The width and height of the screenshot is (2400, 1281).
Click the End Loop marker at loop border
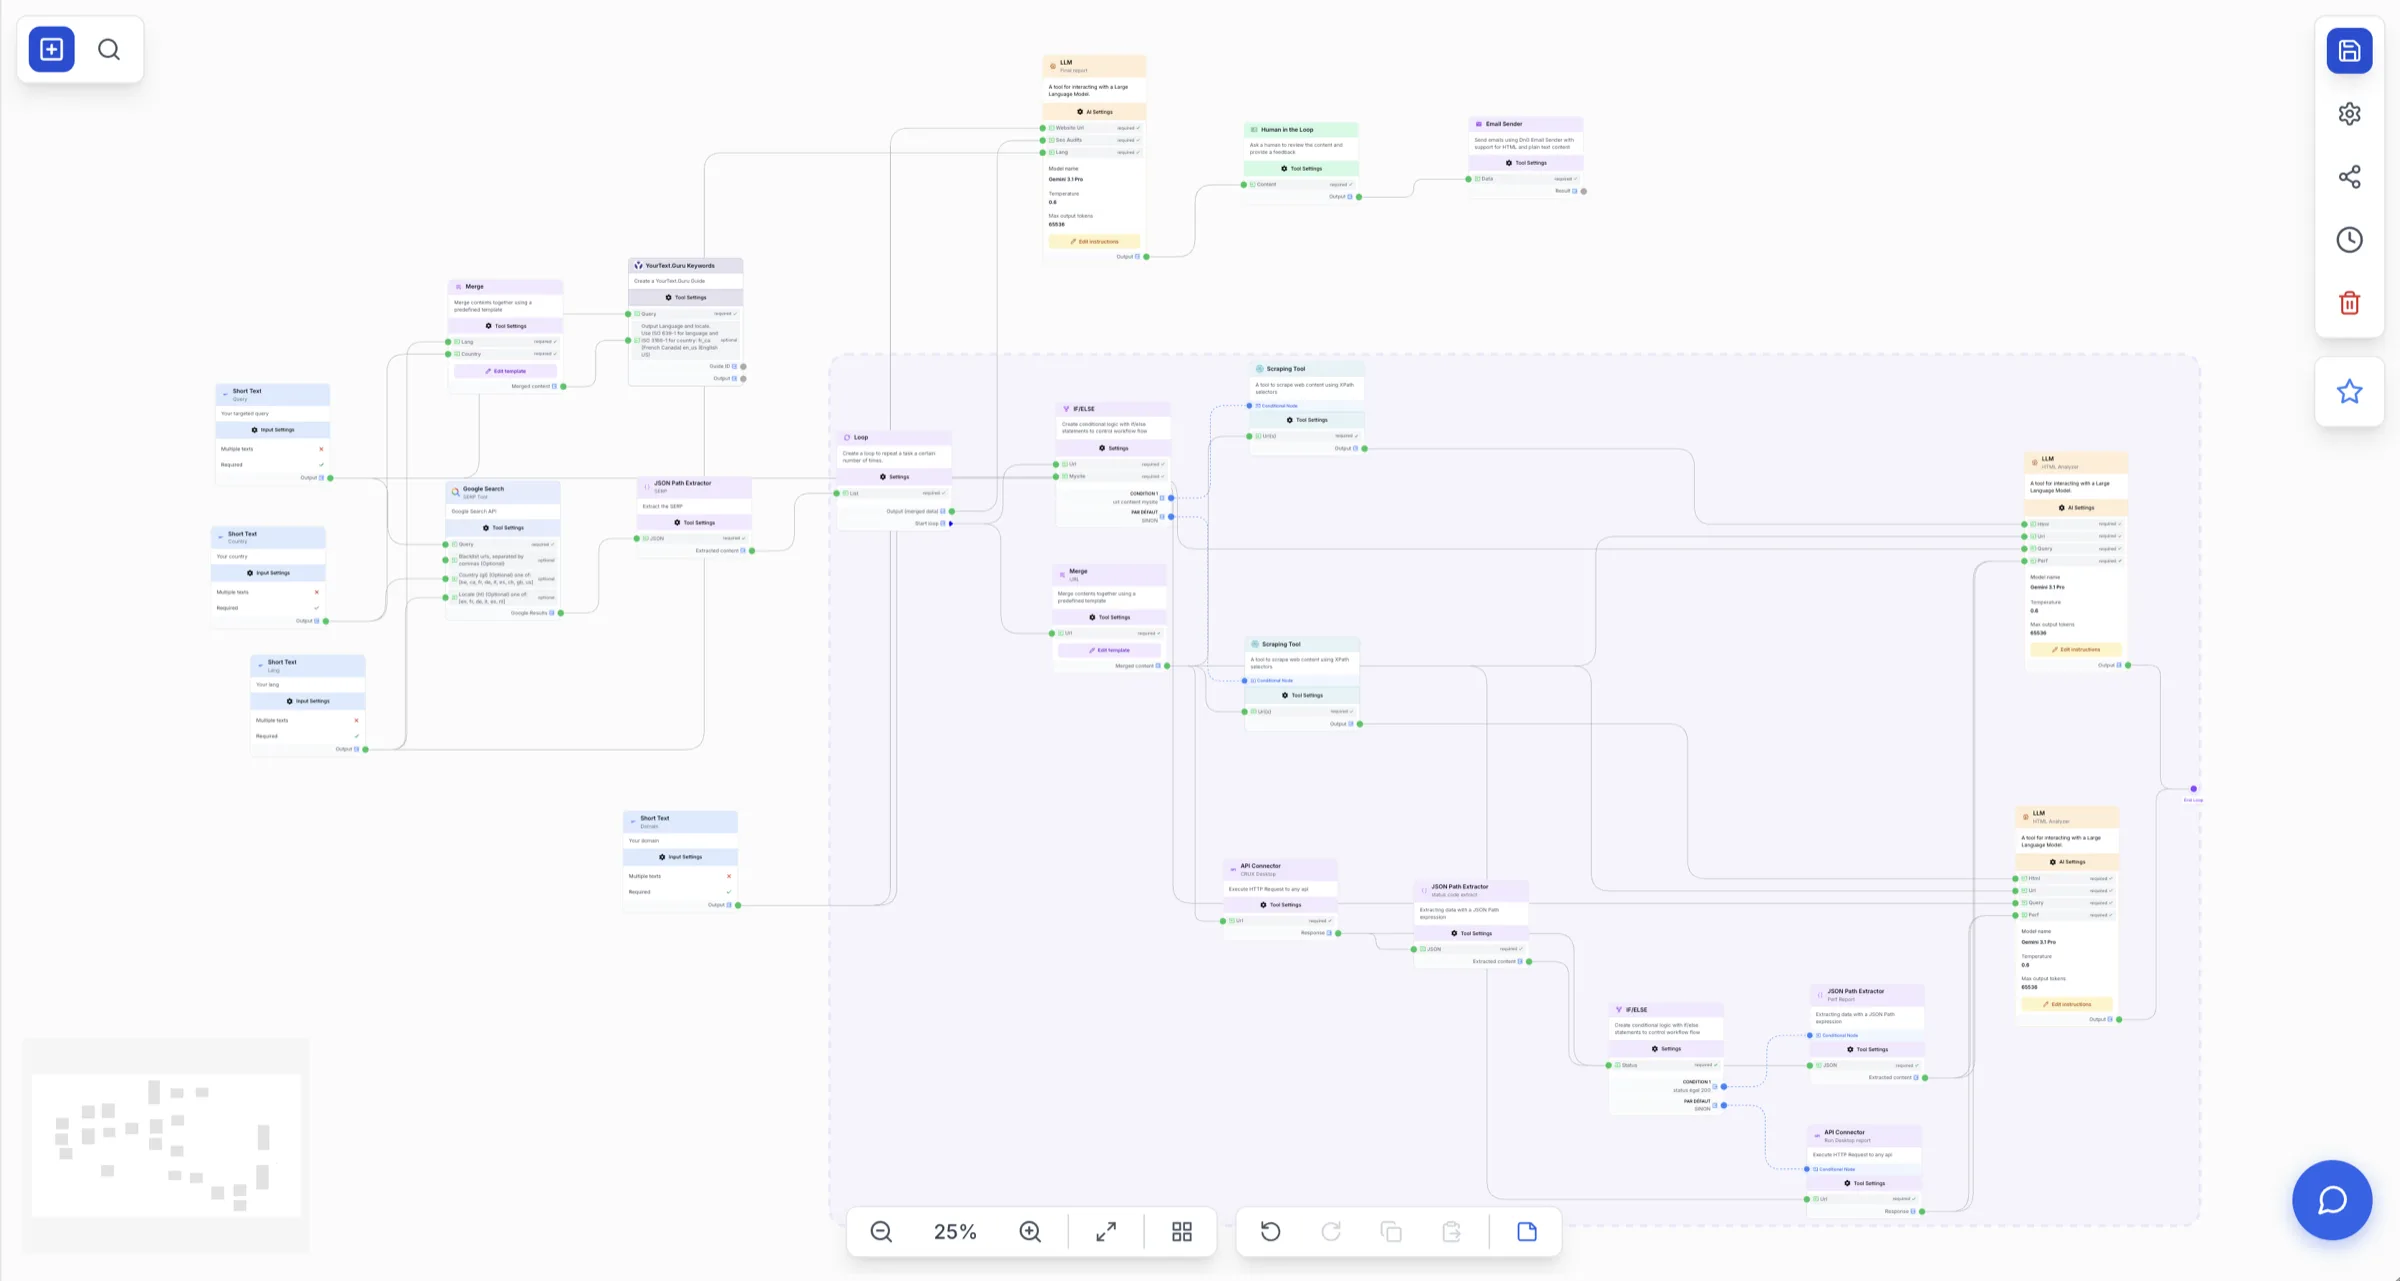pos(2193,789)
